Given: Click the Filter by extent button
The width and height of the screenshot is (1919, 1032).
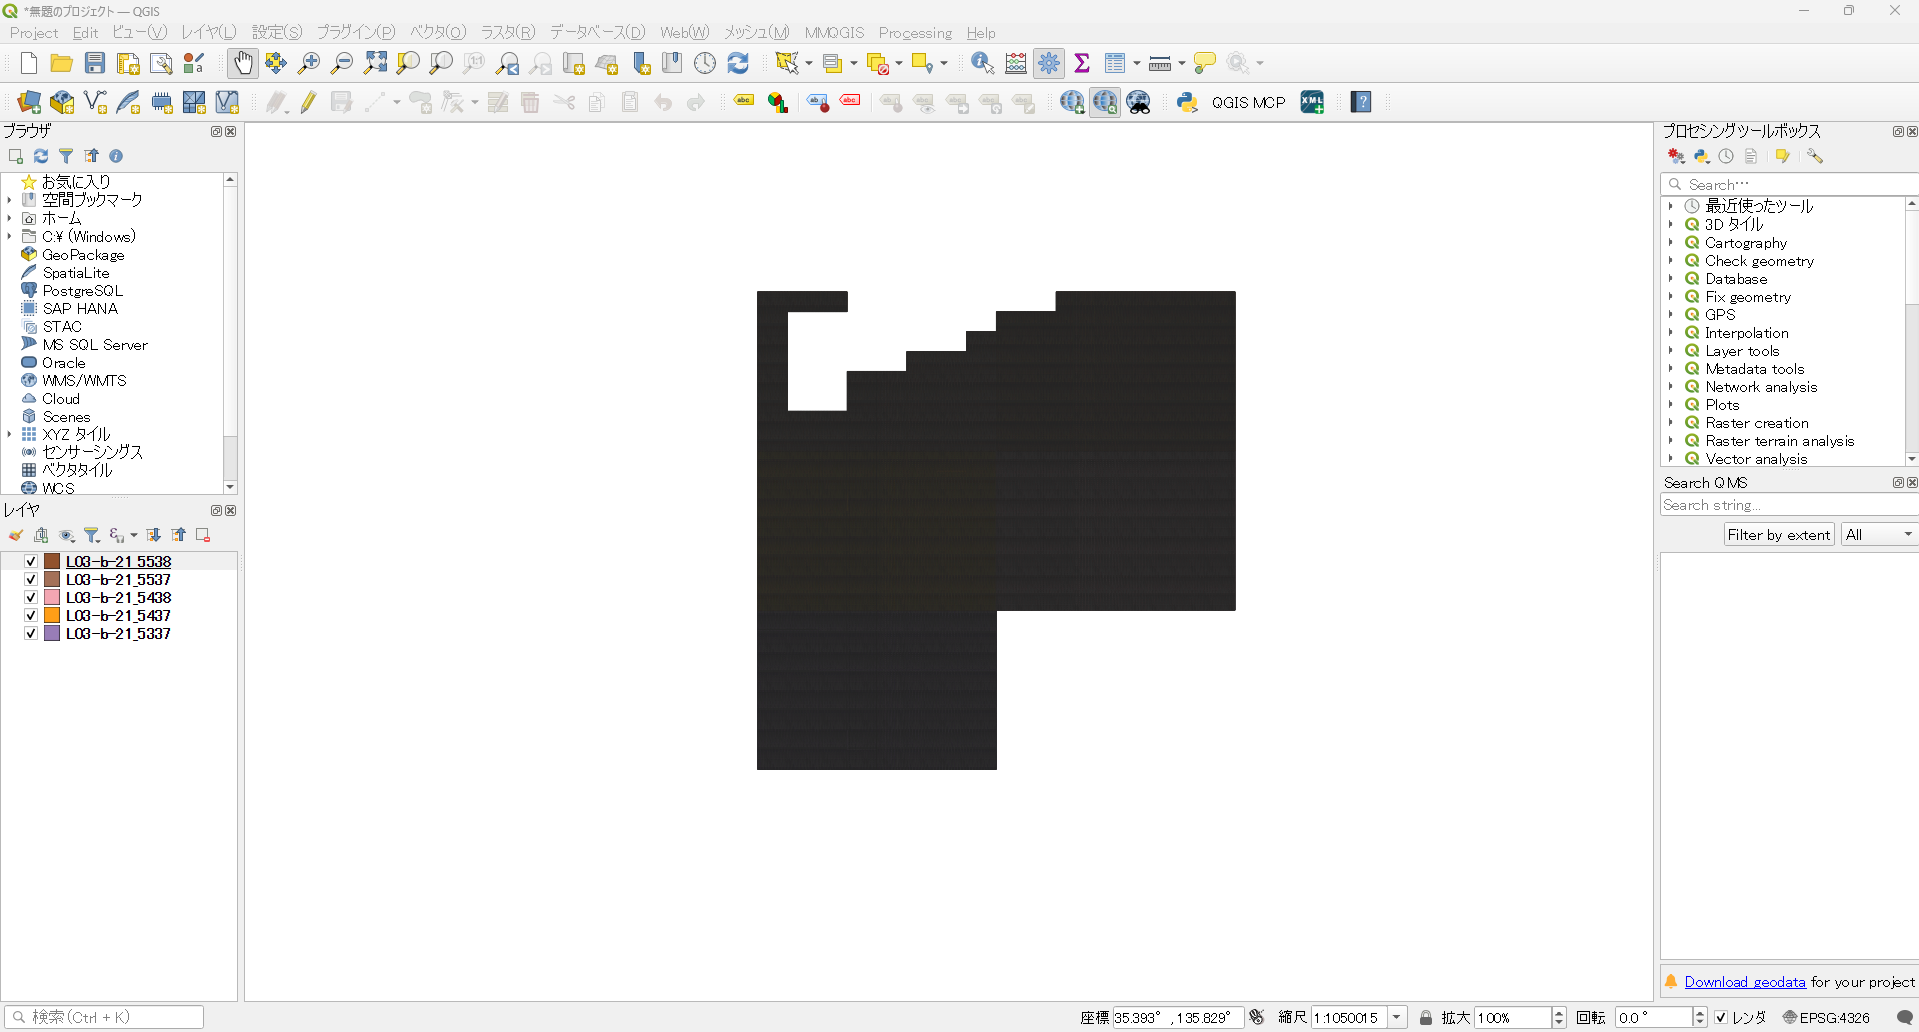Looking at the screenshot, I should pyautogui.click(x=1778, y=534).
